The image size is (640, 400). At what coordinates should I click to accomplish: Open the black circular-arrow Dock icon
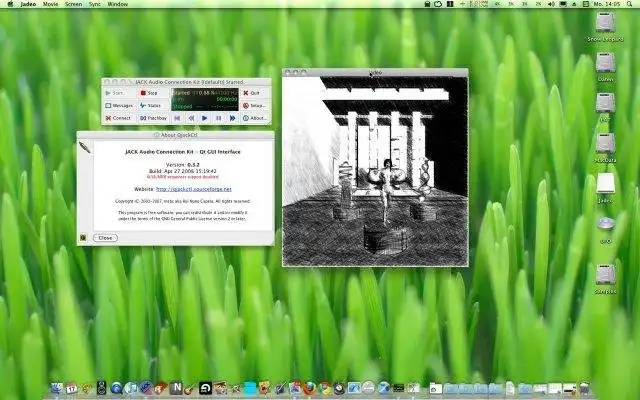coord(205,388)
